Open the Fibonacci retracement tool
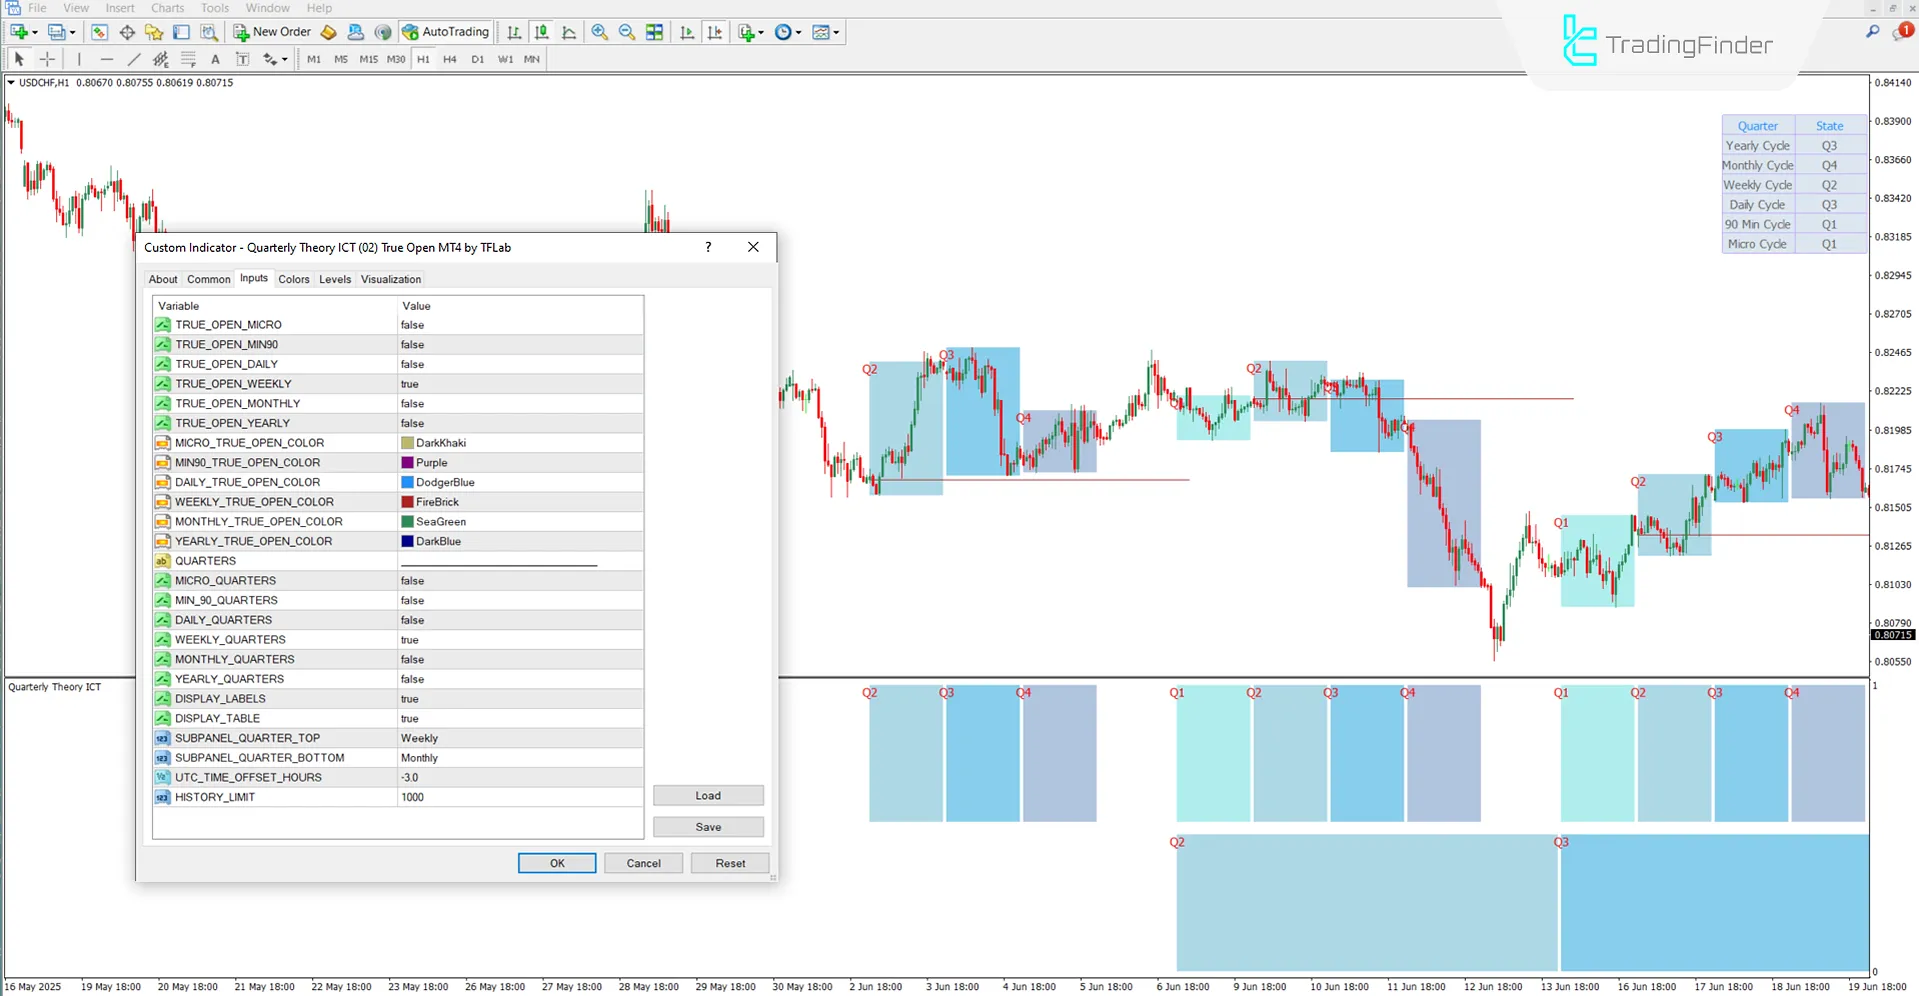 188,59
